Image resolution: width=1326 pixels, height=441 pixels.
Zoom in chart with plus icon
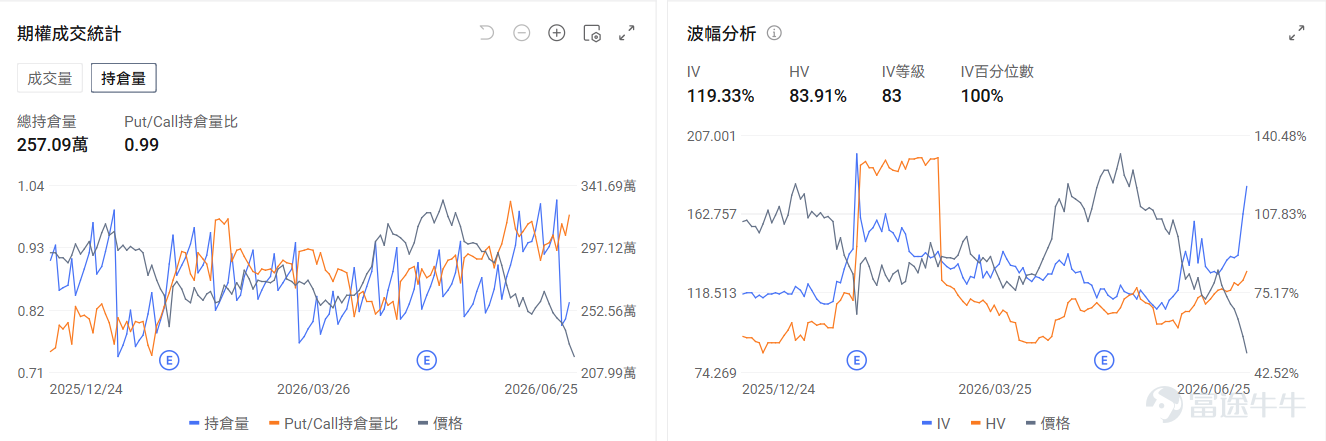coord(557,33)
